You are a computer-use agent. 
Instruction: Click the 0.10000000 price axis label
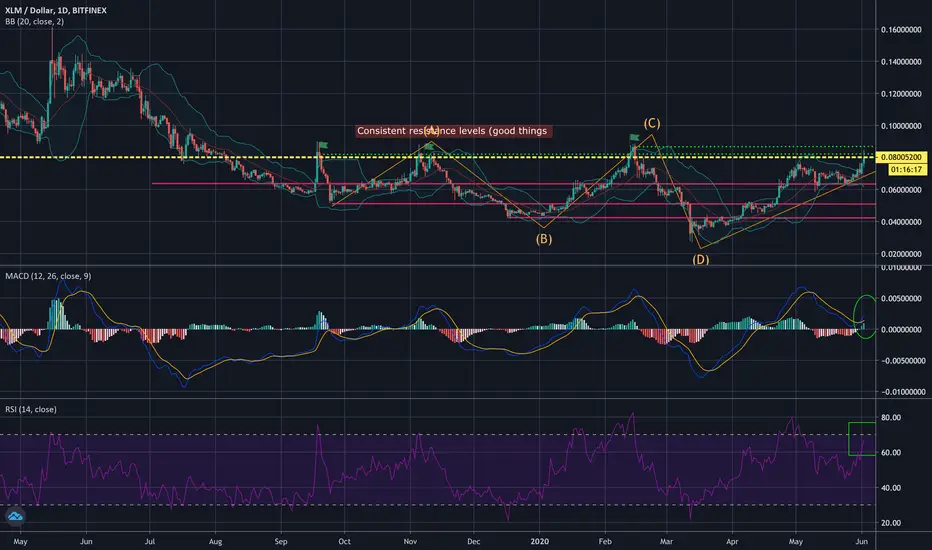[901, 126]
